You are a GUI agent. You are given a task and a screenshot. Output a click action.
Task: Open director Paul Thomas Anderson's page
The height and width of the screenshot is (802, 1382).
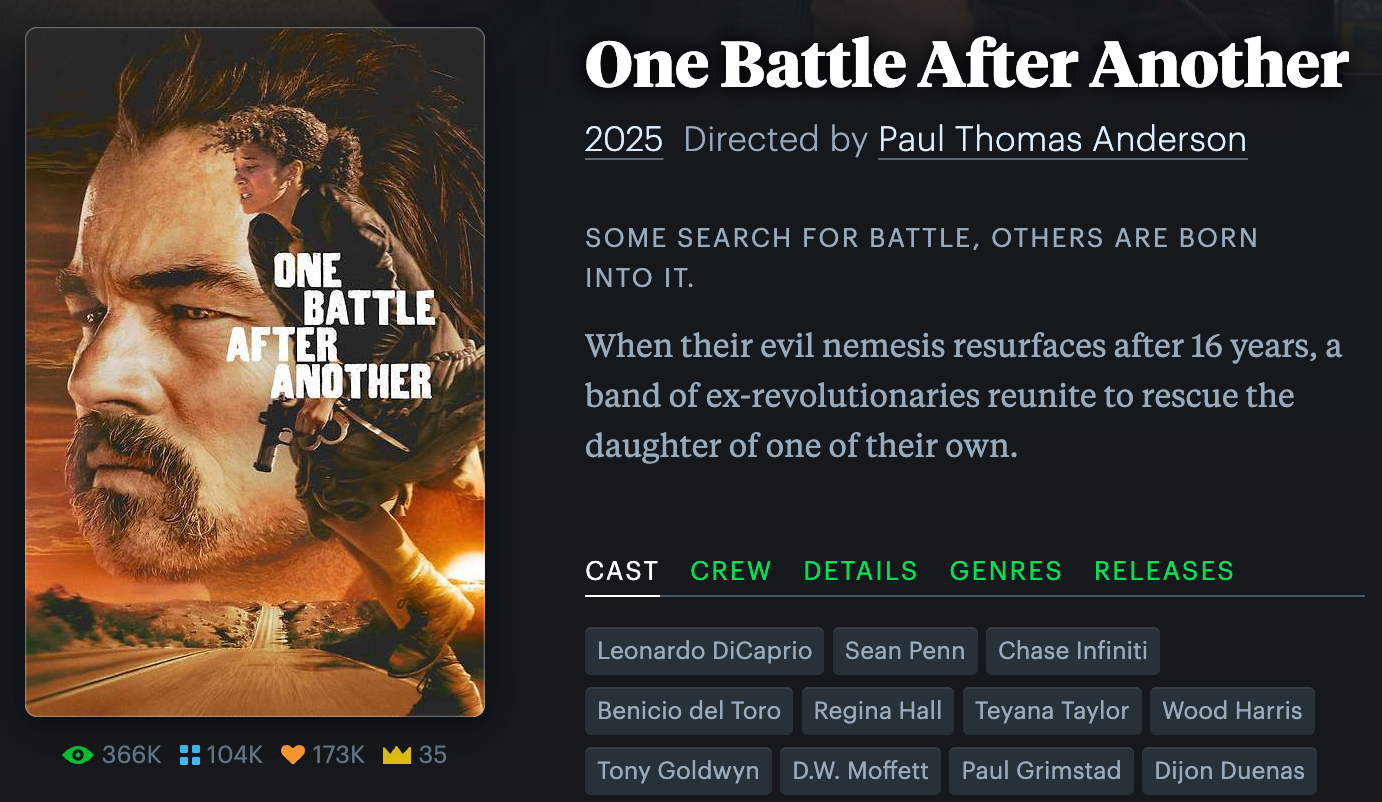[1062, 139]
